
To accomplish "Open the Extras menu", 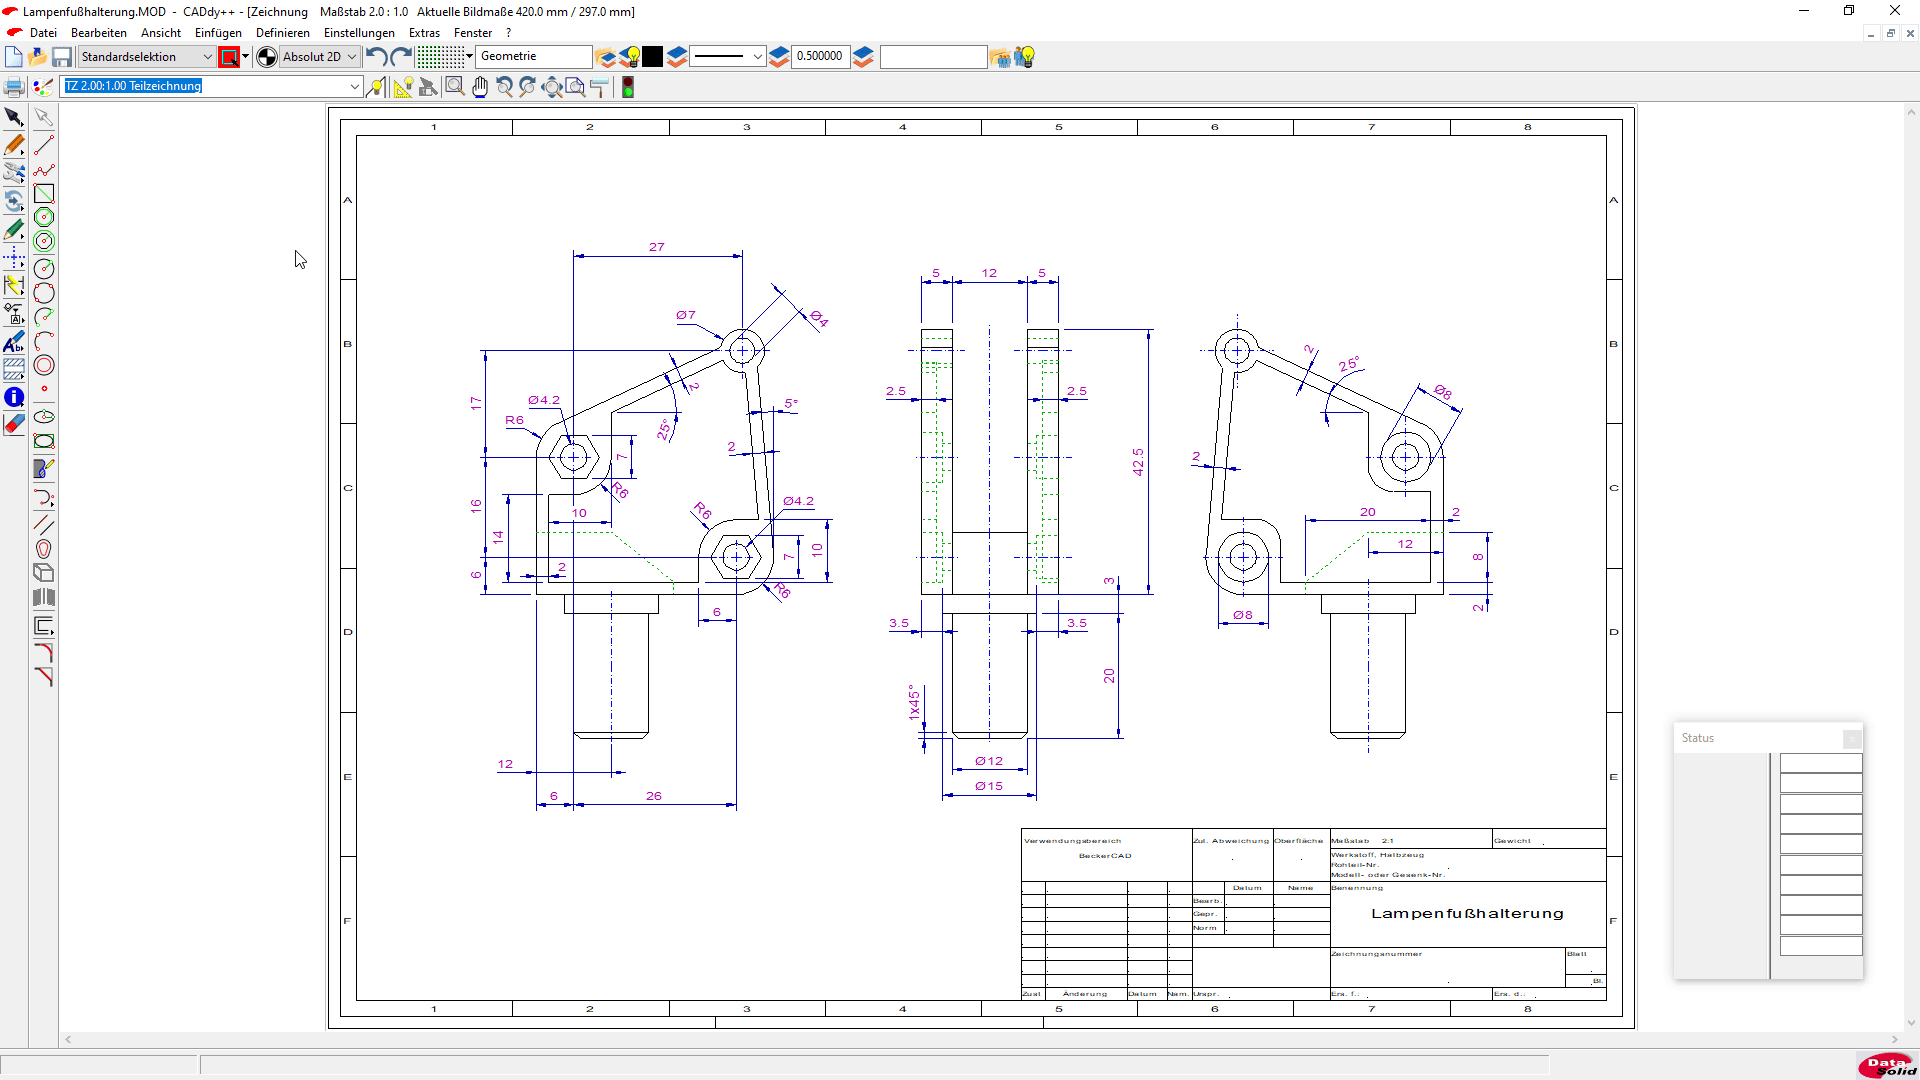I will tap(424, 33).
